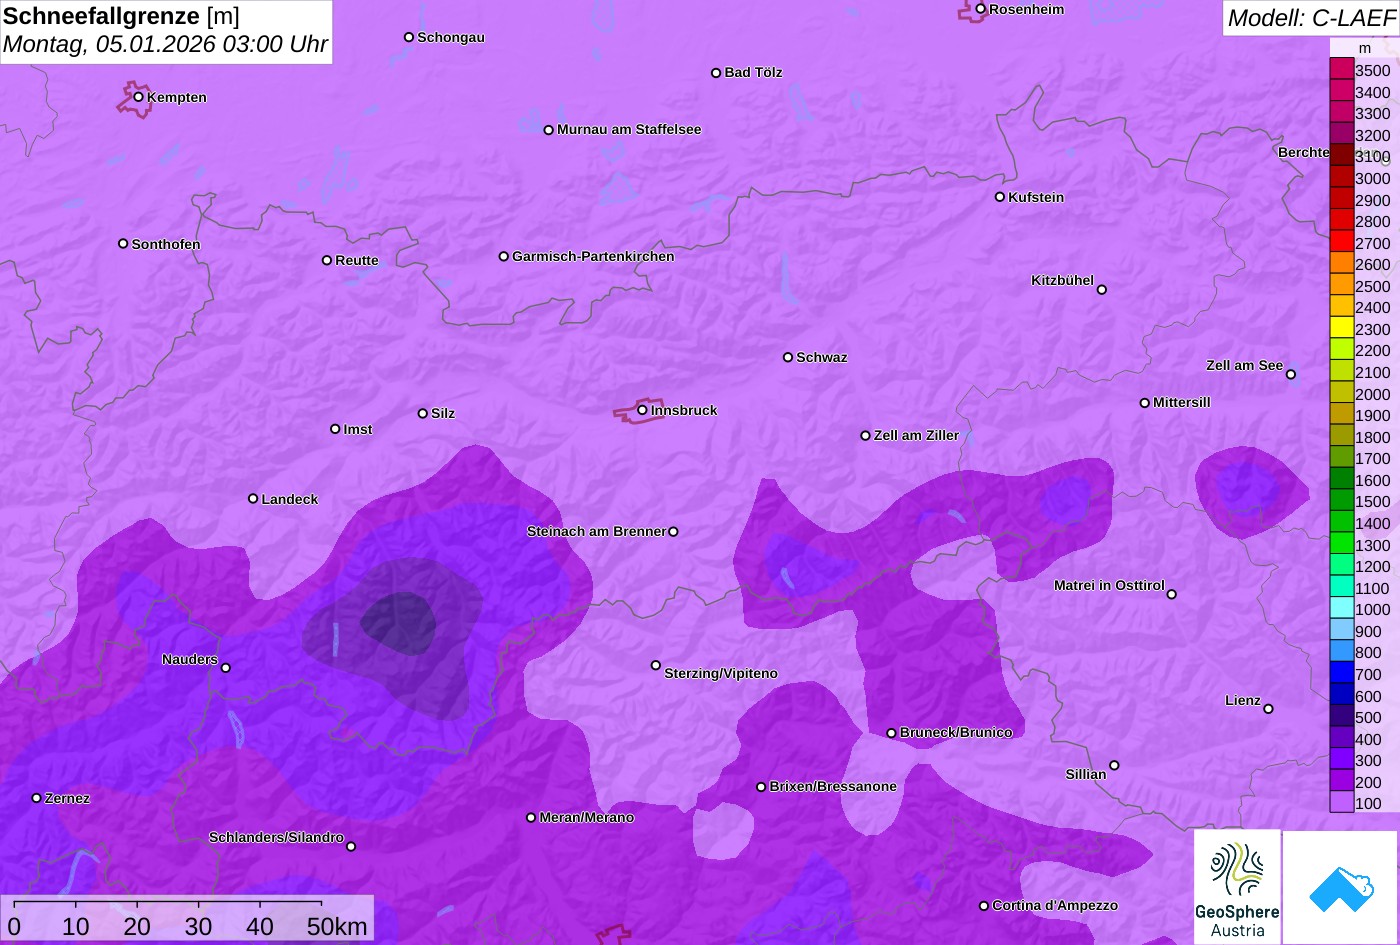The height and width of the screenshot is (945, 1400).
Task: Click the Bruneck/Brunico label
Action: point(956,733)
